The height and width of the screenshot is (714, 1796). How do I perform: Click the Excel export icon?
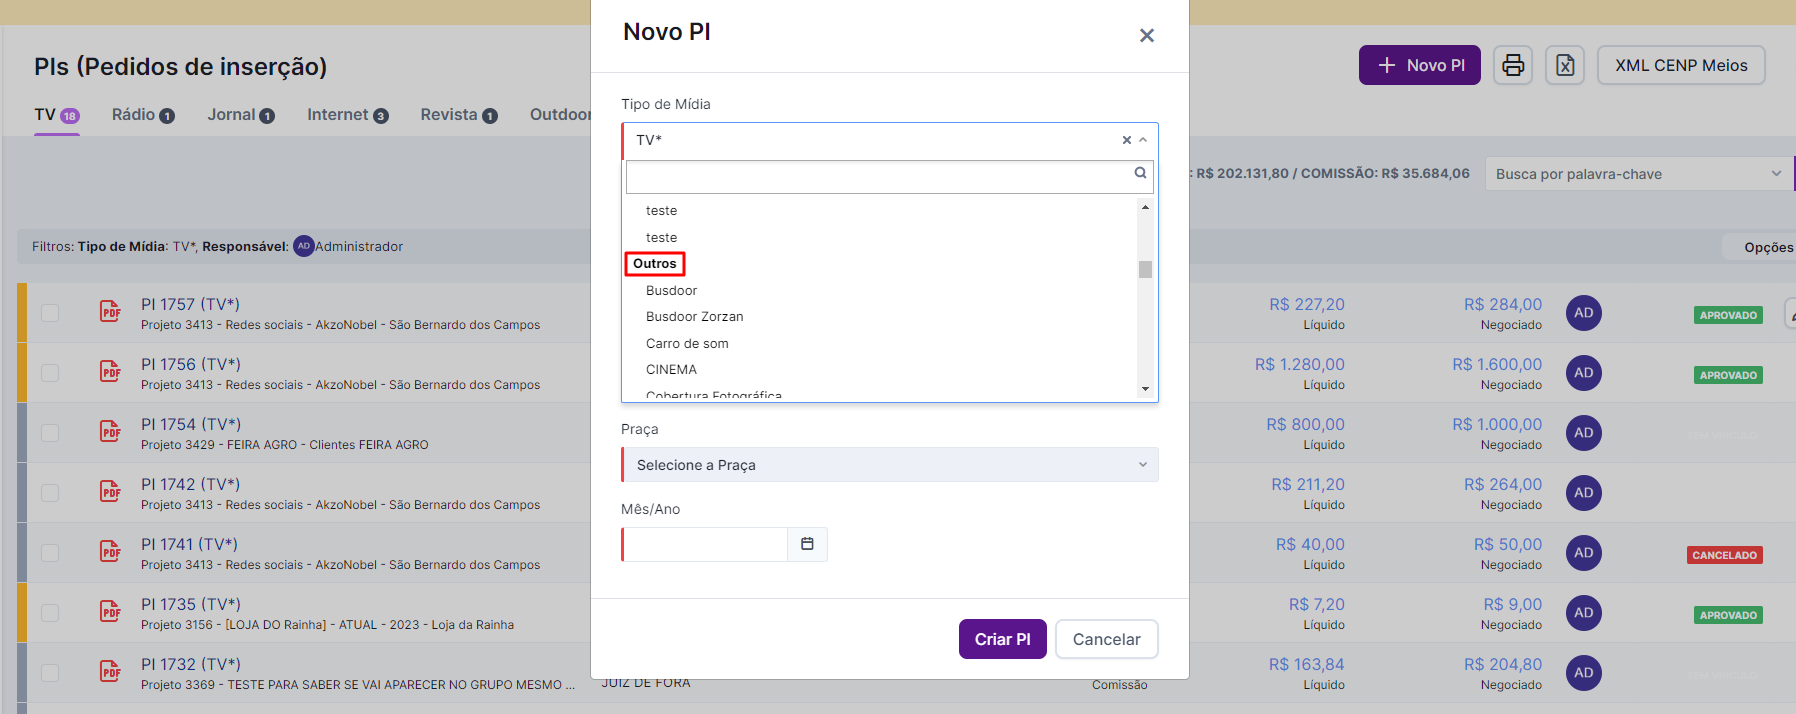(x=1565, y=66)
